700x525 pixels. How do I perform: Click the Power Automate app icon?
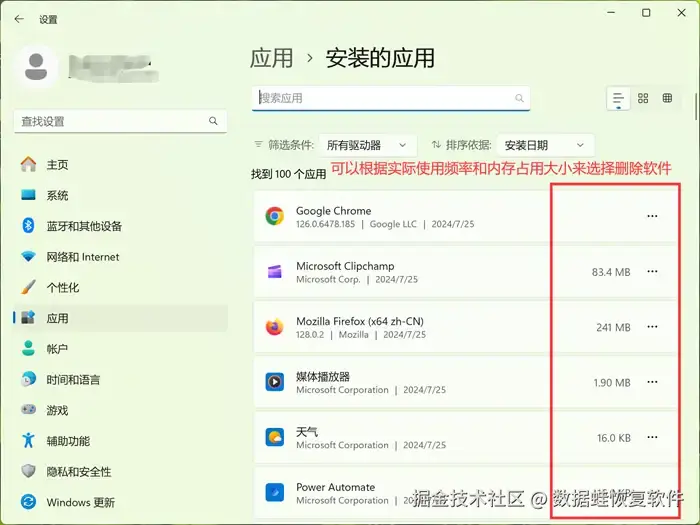pyautogui.click(x=275, y=493)
